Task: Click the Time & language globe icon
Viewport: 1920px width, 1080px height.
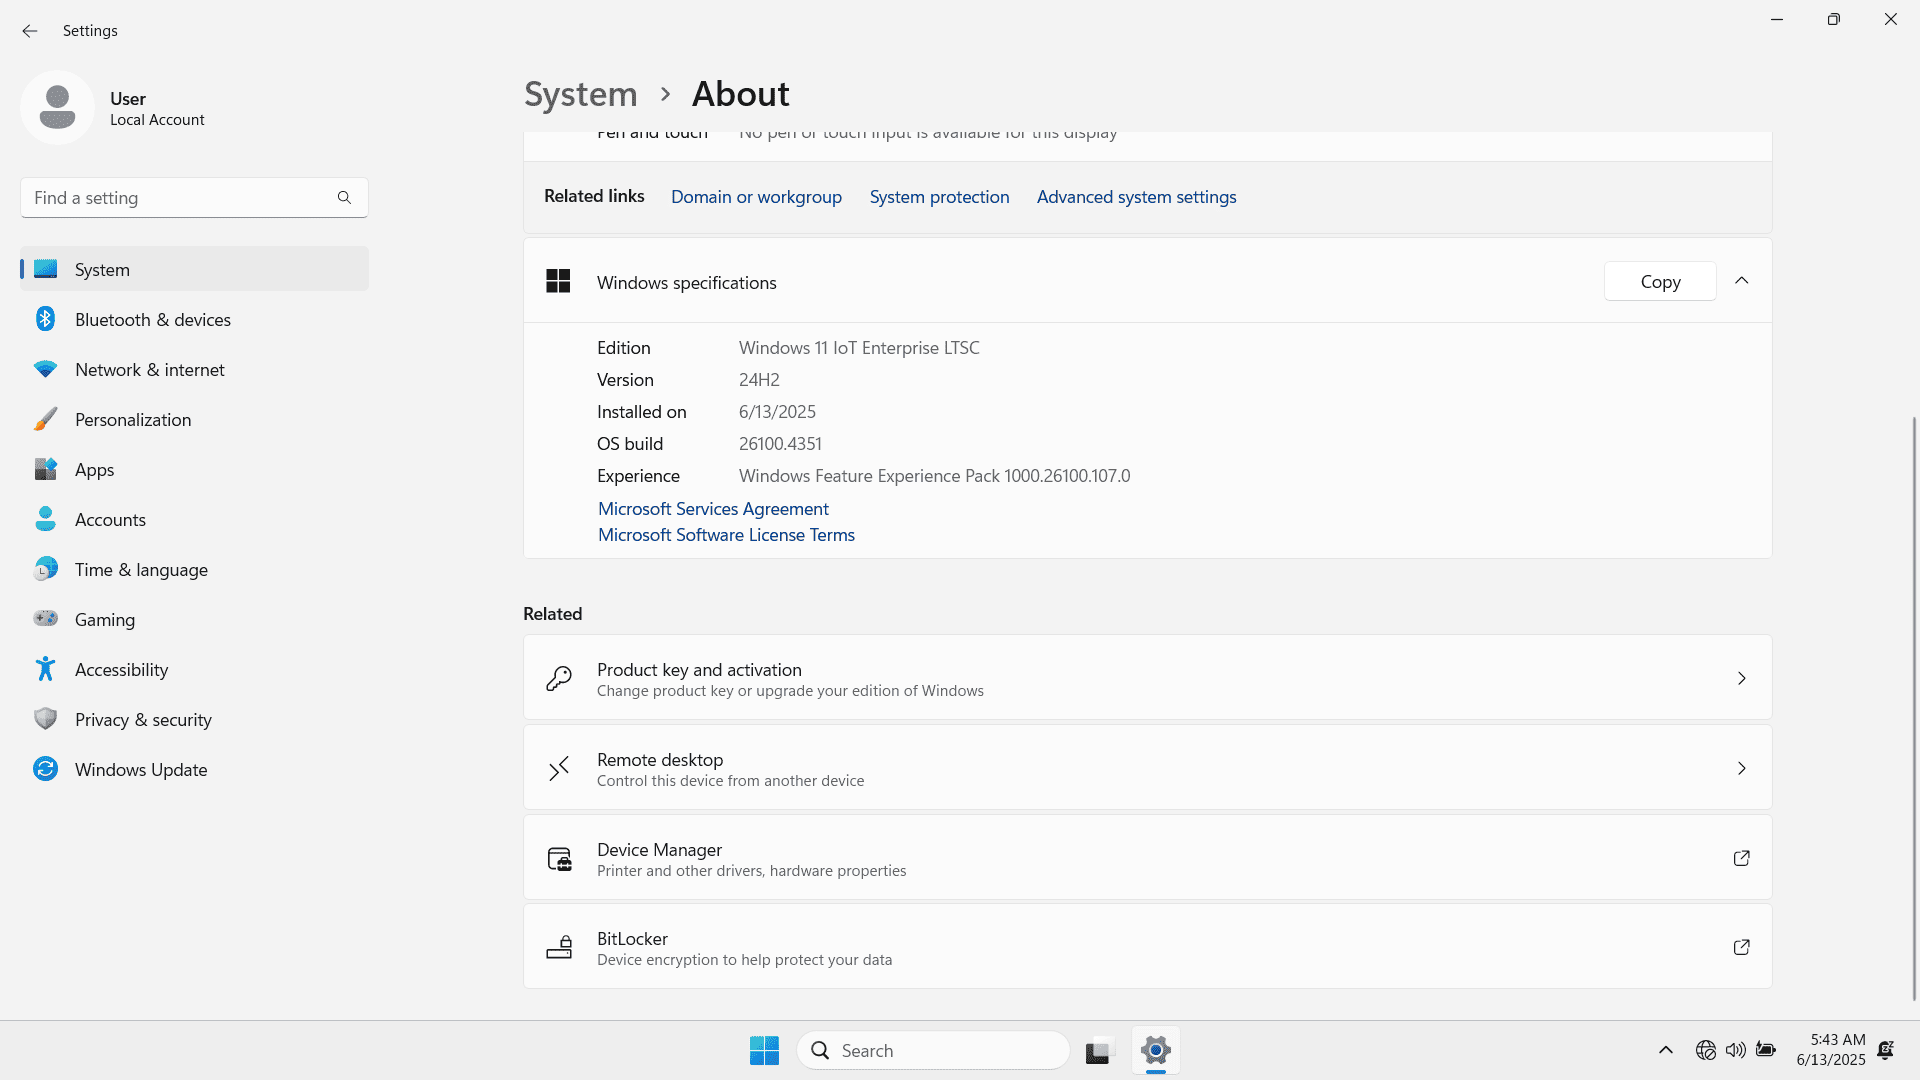Action: [45, 569]
